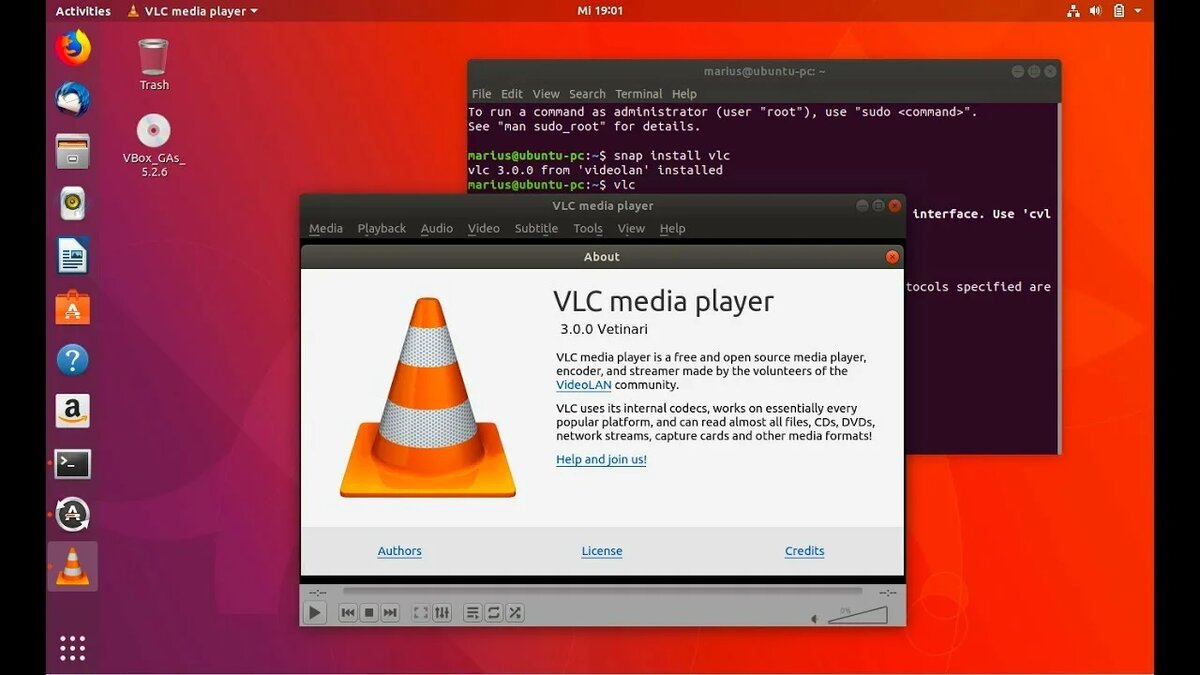Screen dimensions: 1200x675
Task: Open the VLC Video menu
Action: tap(484, 228)
